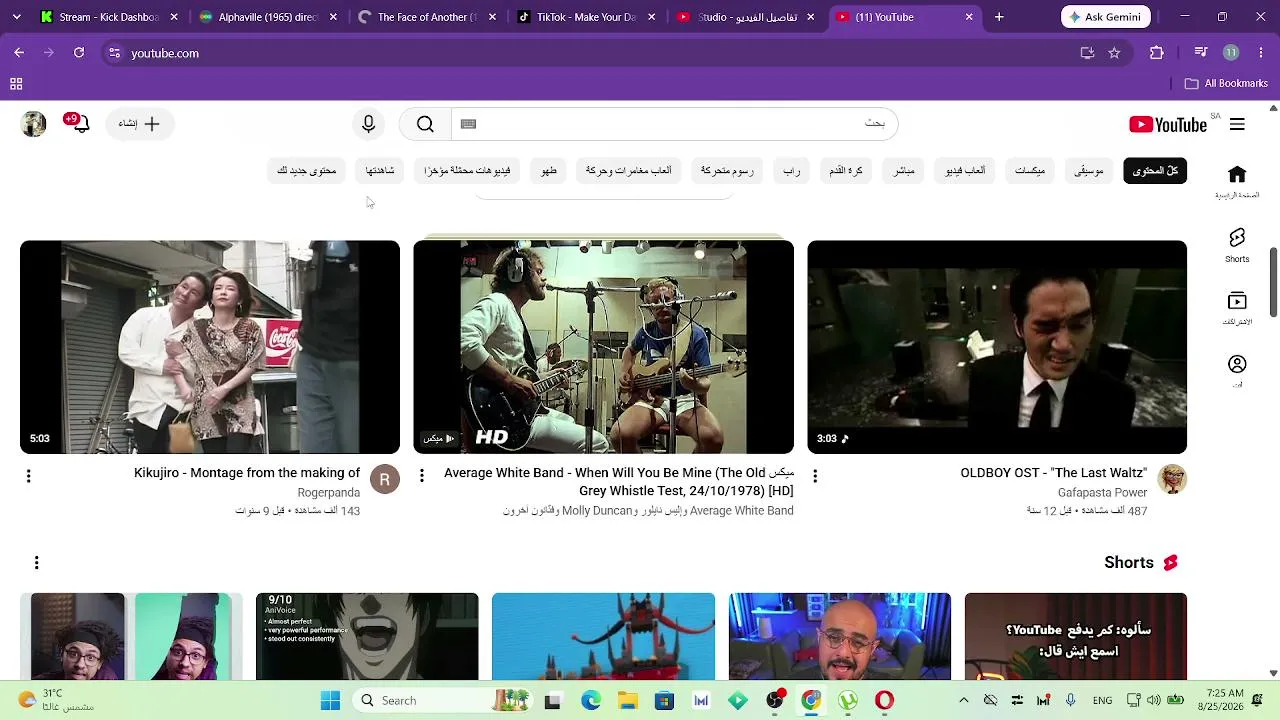Switch to the Stream - Kick Dashboard tab
The image size is (1280, 720).
click(x=110, y=17)
